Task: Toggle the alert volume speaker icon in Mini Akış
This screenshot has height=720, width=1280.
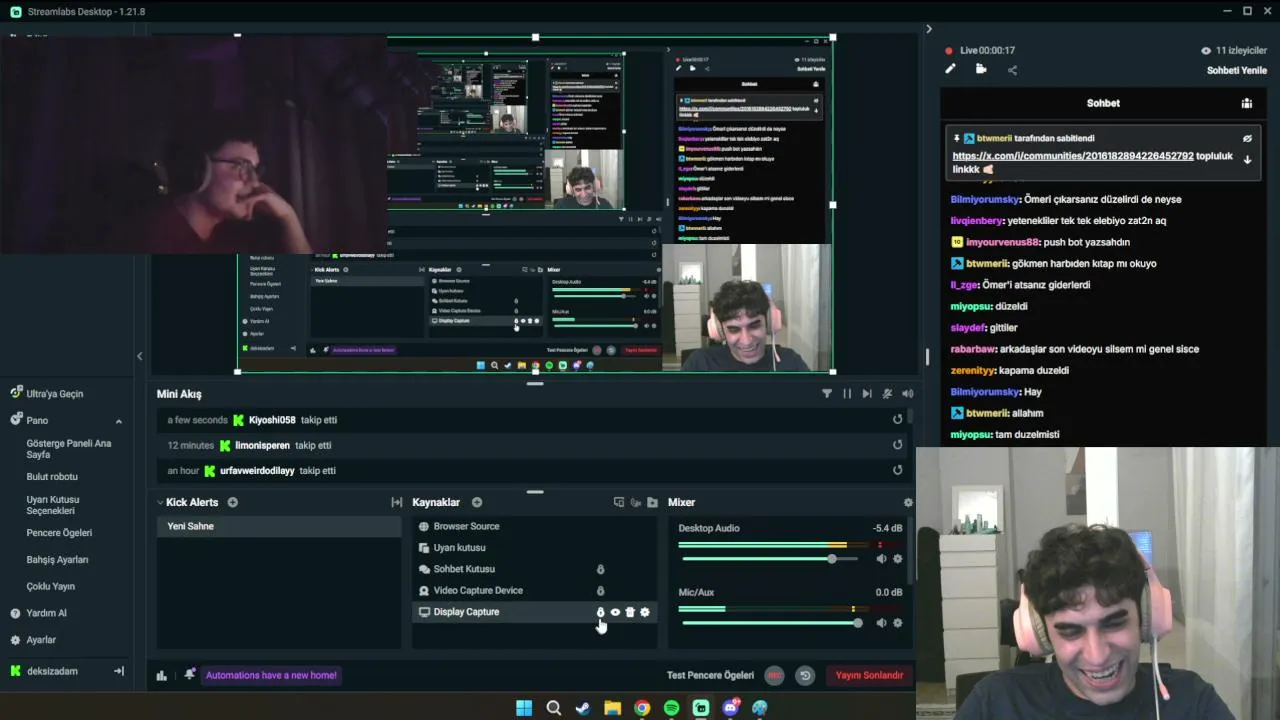Action: click(x=908, y=394)
